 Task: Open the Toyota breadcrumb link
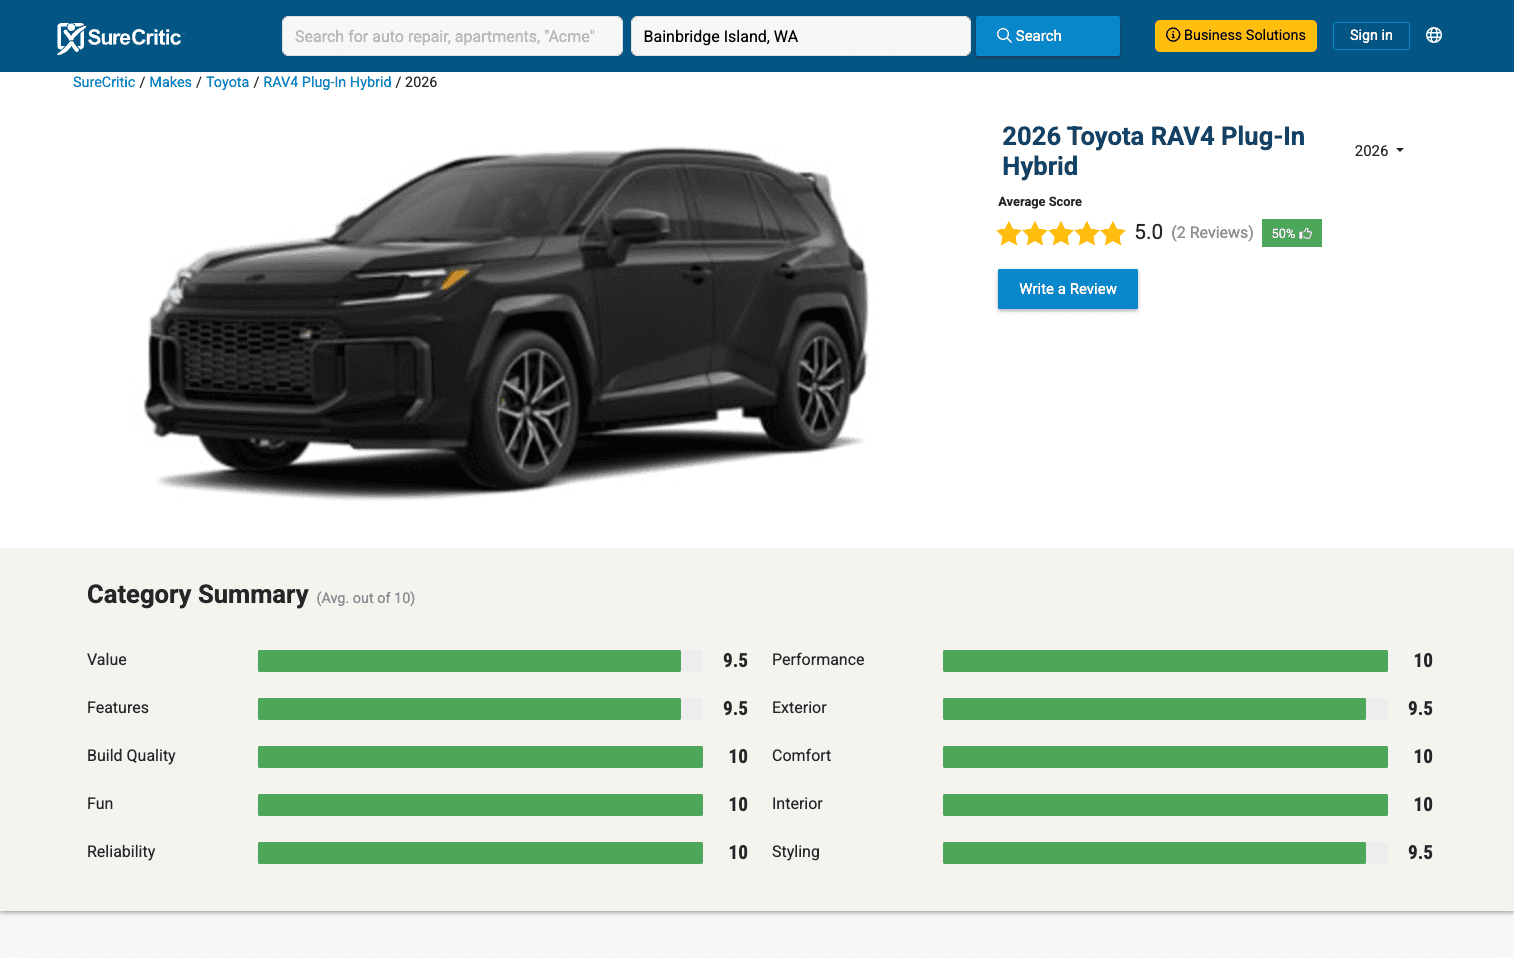coord(227,82)
